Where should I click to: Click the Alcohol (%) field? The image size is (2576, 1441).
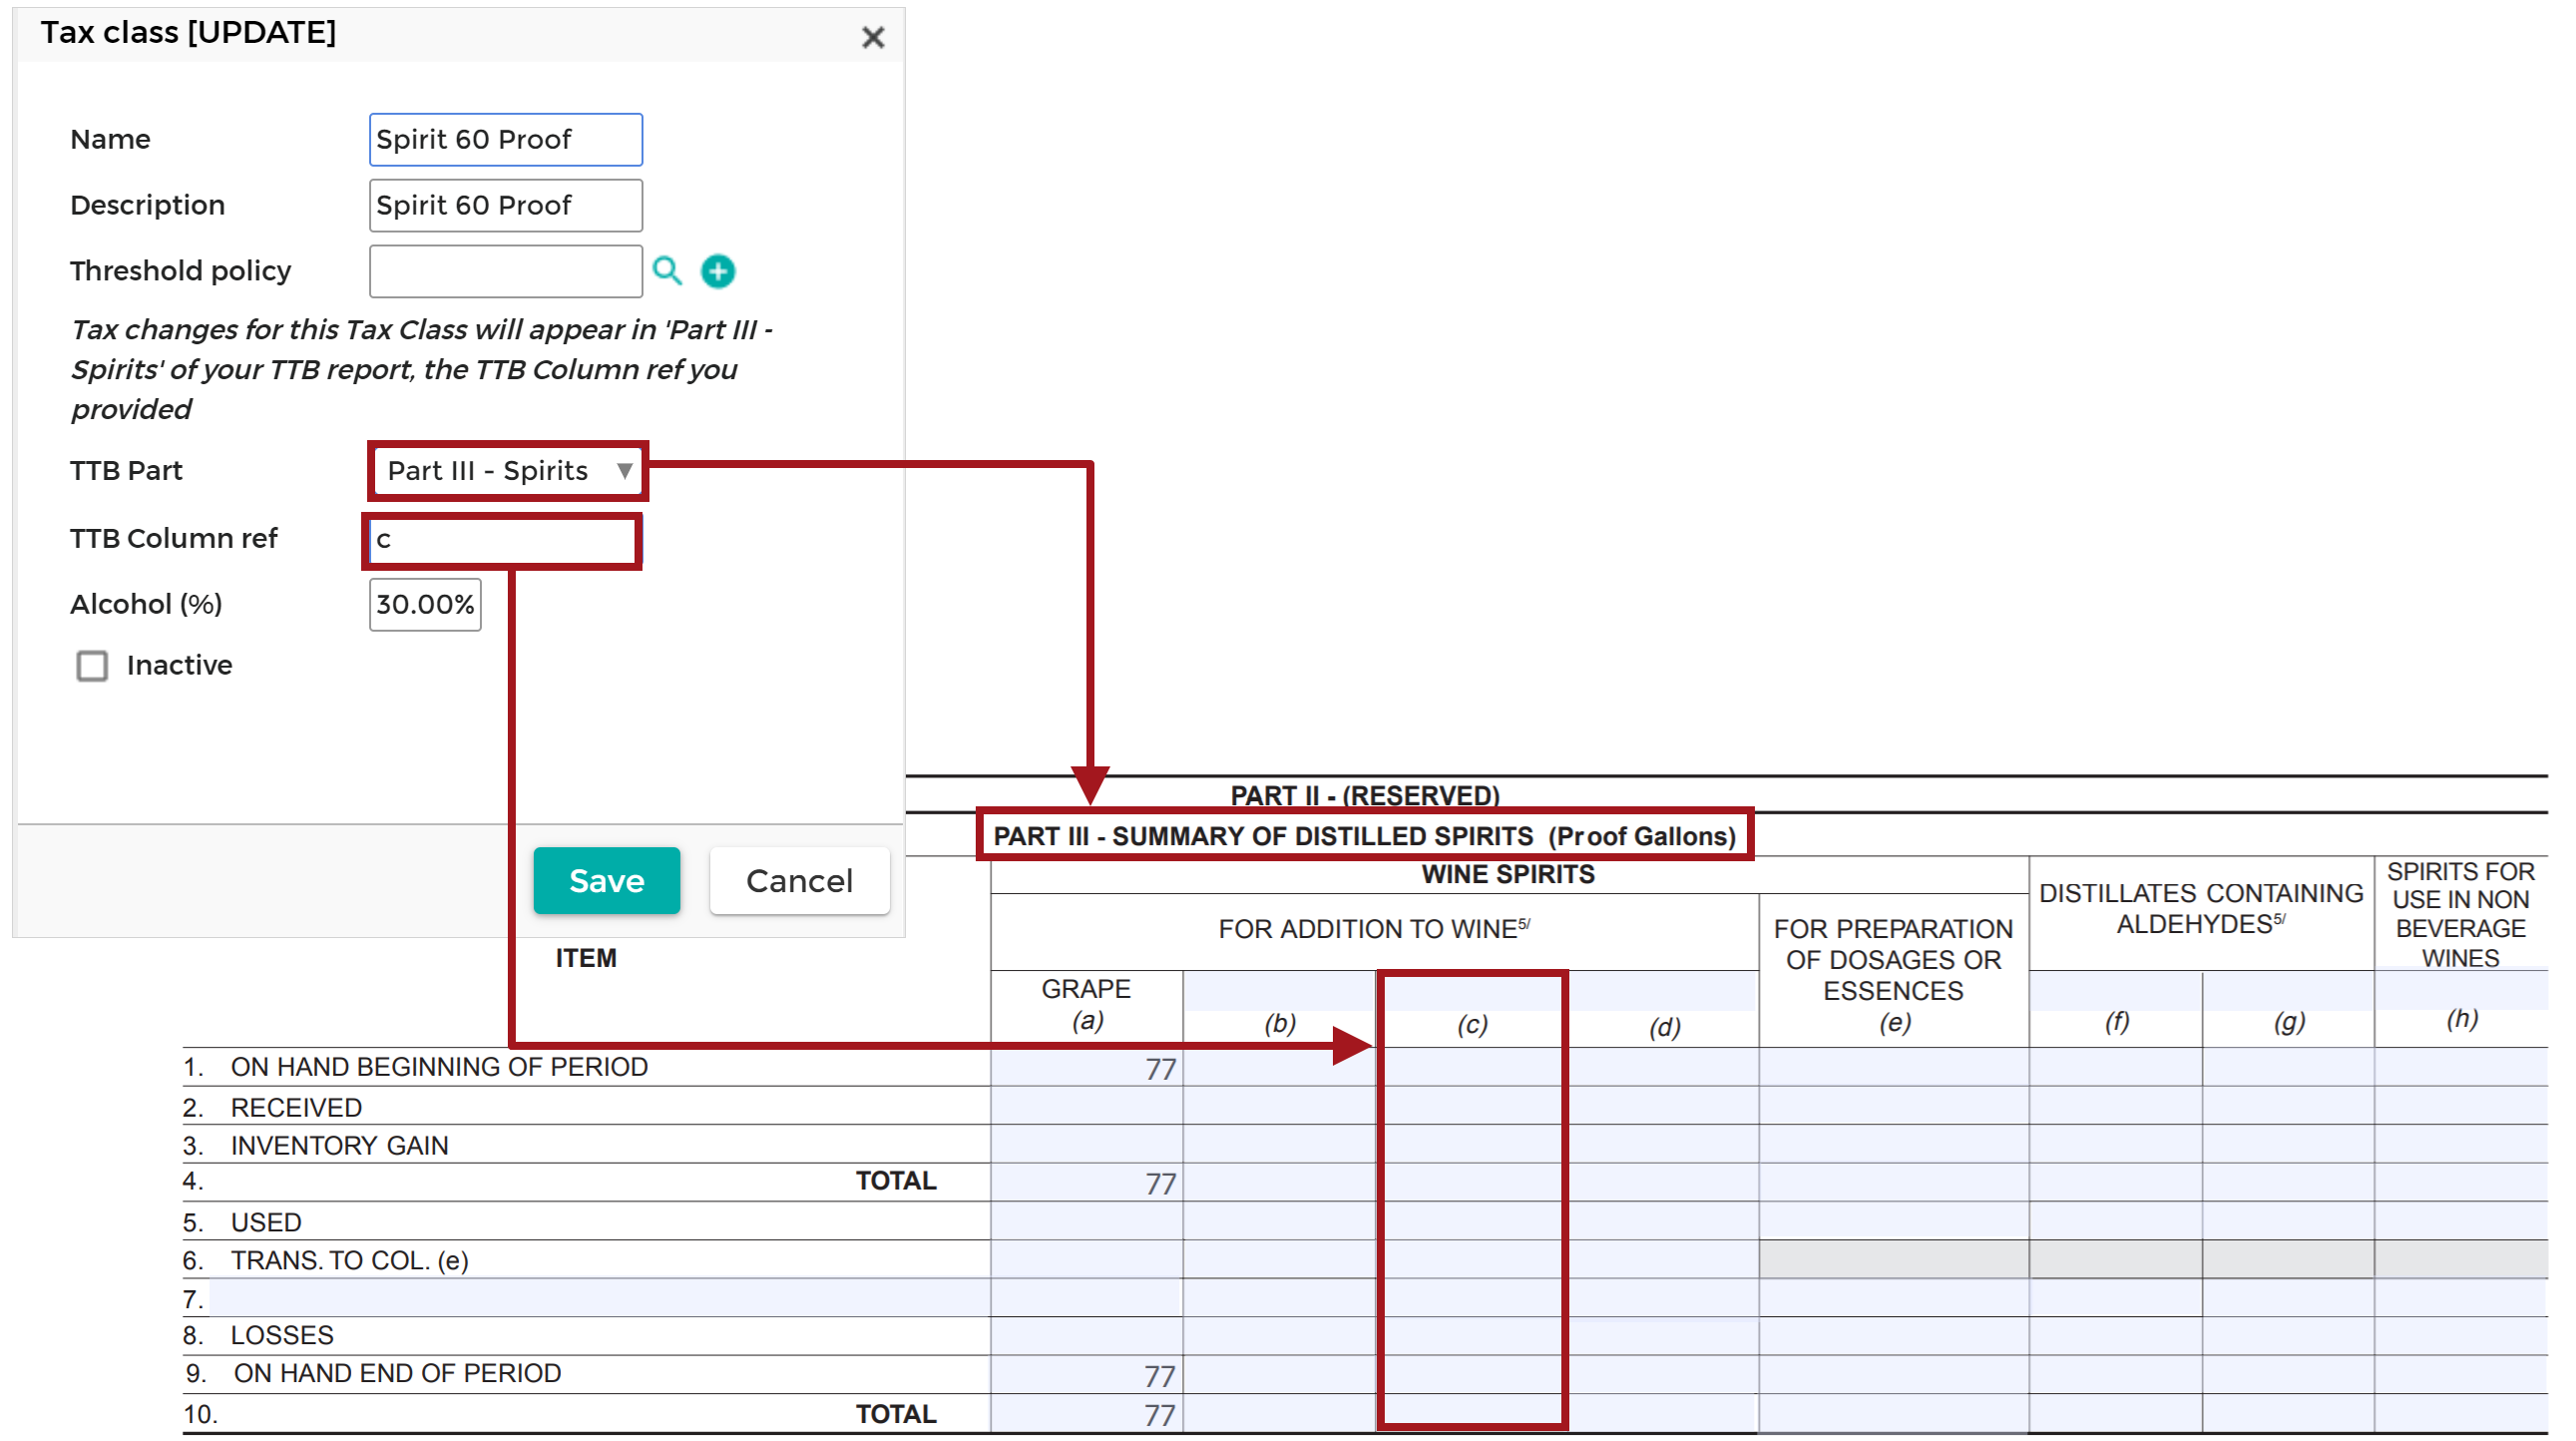click(425, 605)
